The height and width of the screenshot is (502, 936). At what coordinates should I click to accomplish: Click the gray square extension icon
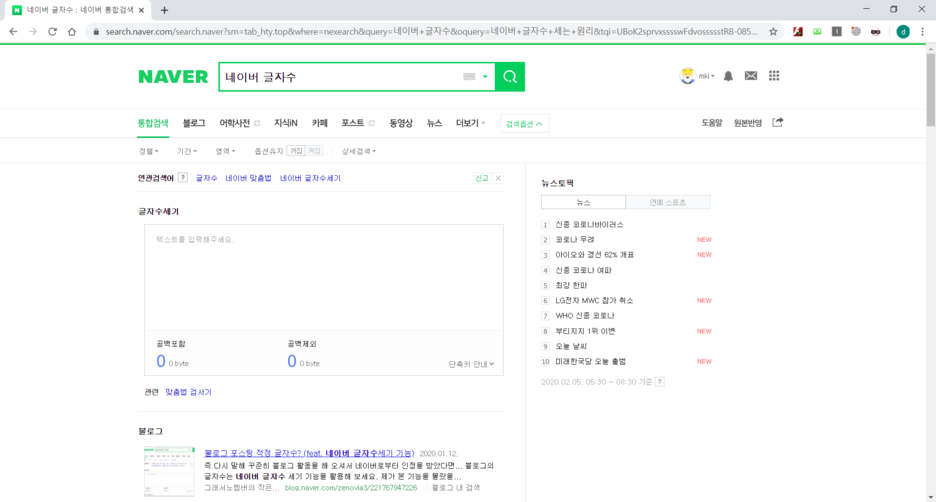[836, 32]
